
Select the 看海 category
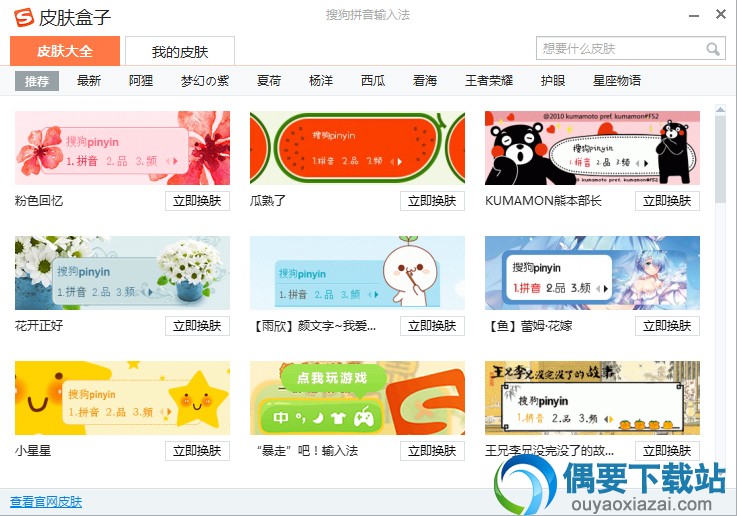[x=425, y=81]
